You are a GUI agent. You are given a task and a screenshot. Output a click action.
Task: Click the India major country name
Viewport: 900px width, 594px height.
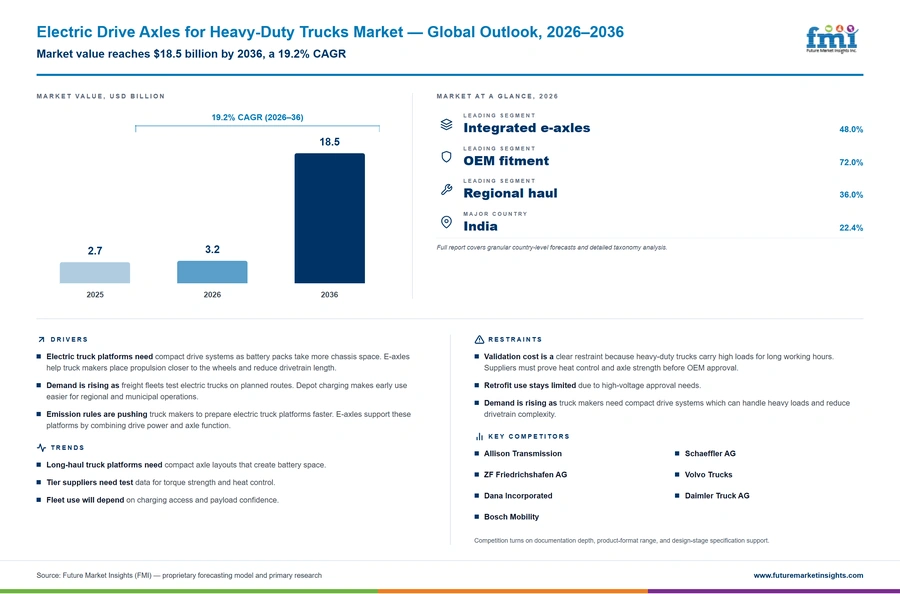tap(480, 226)
